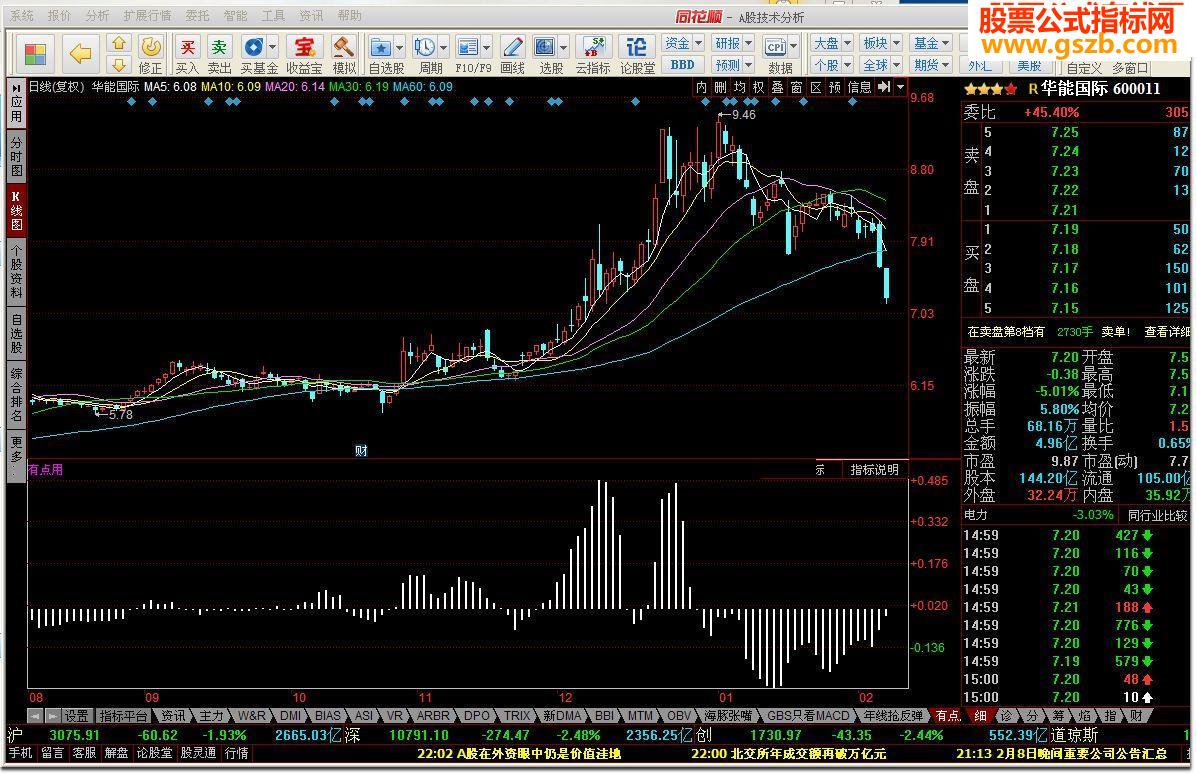Click the yellow down arrow icon
Image resolution: width=1196 pixels, height=774 pixels.
tap(118, 64)
